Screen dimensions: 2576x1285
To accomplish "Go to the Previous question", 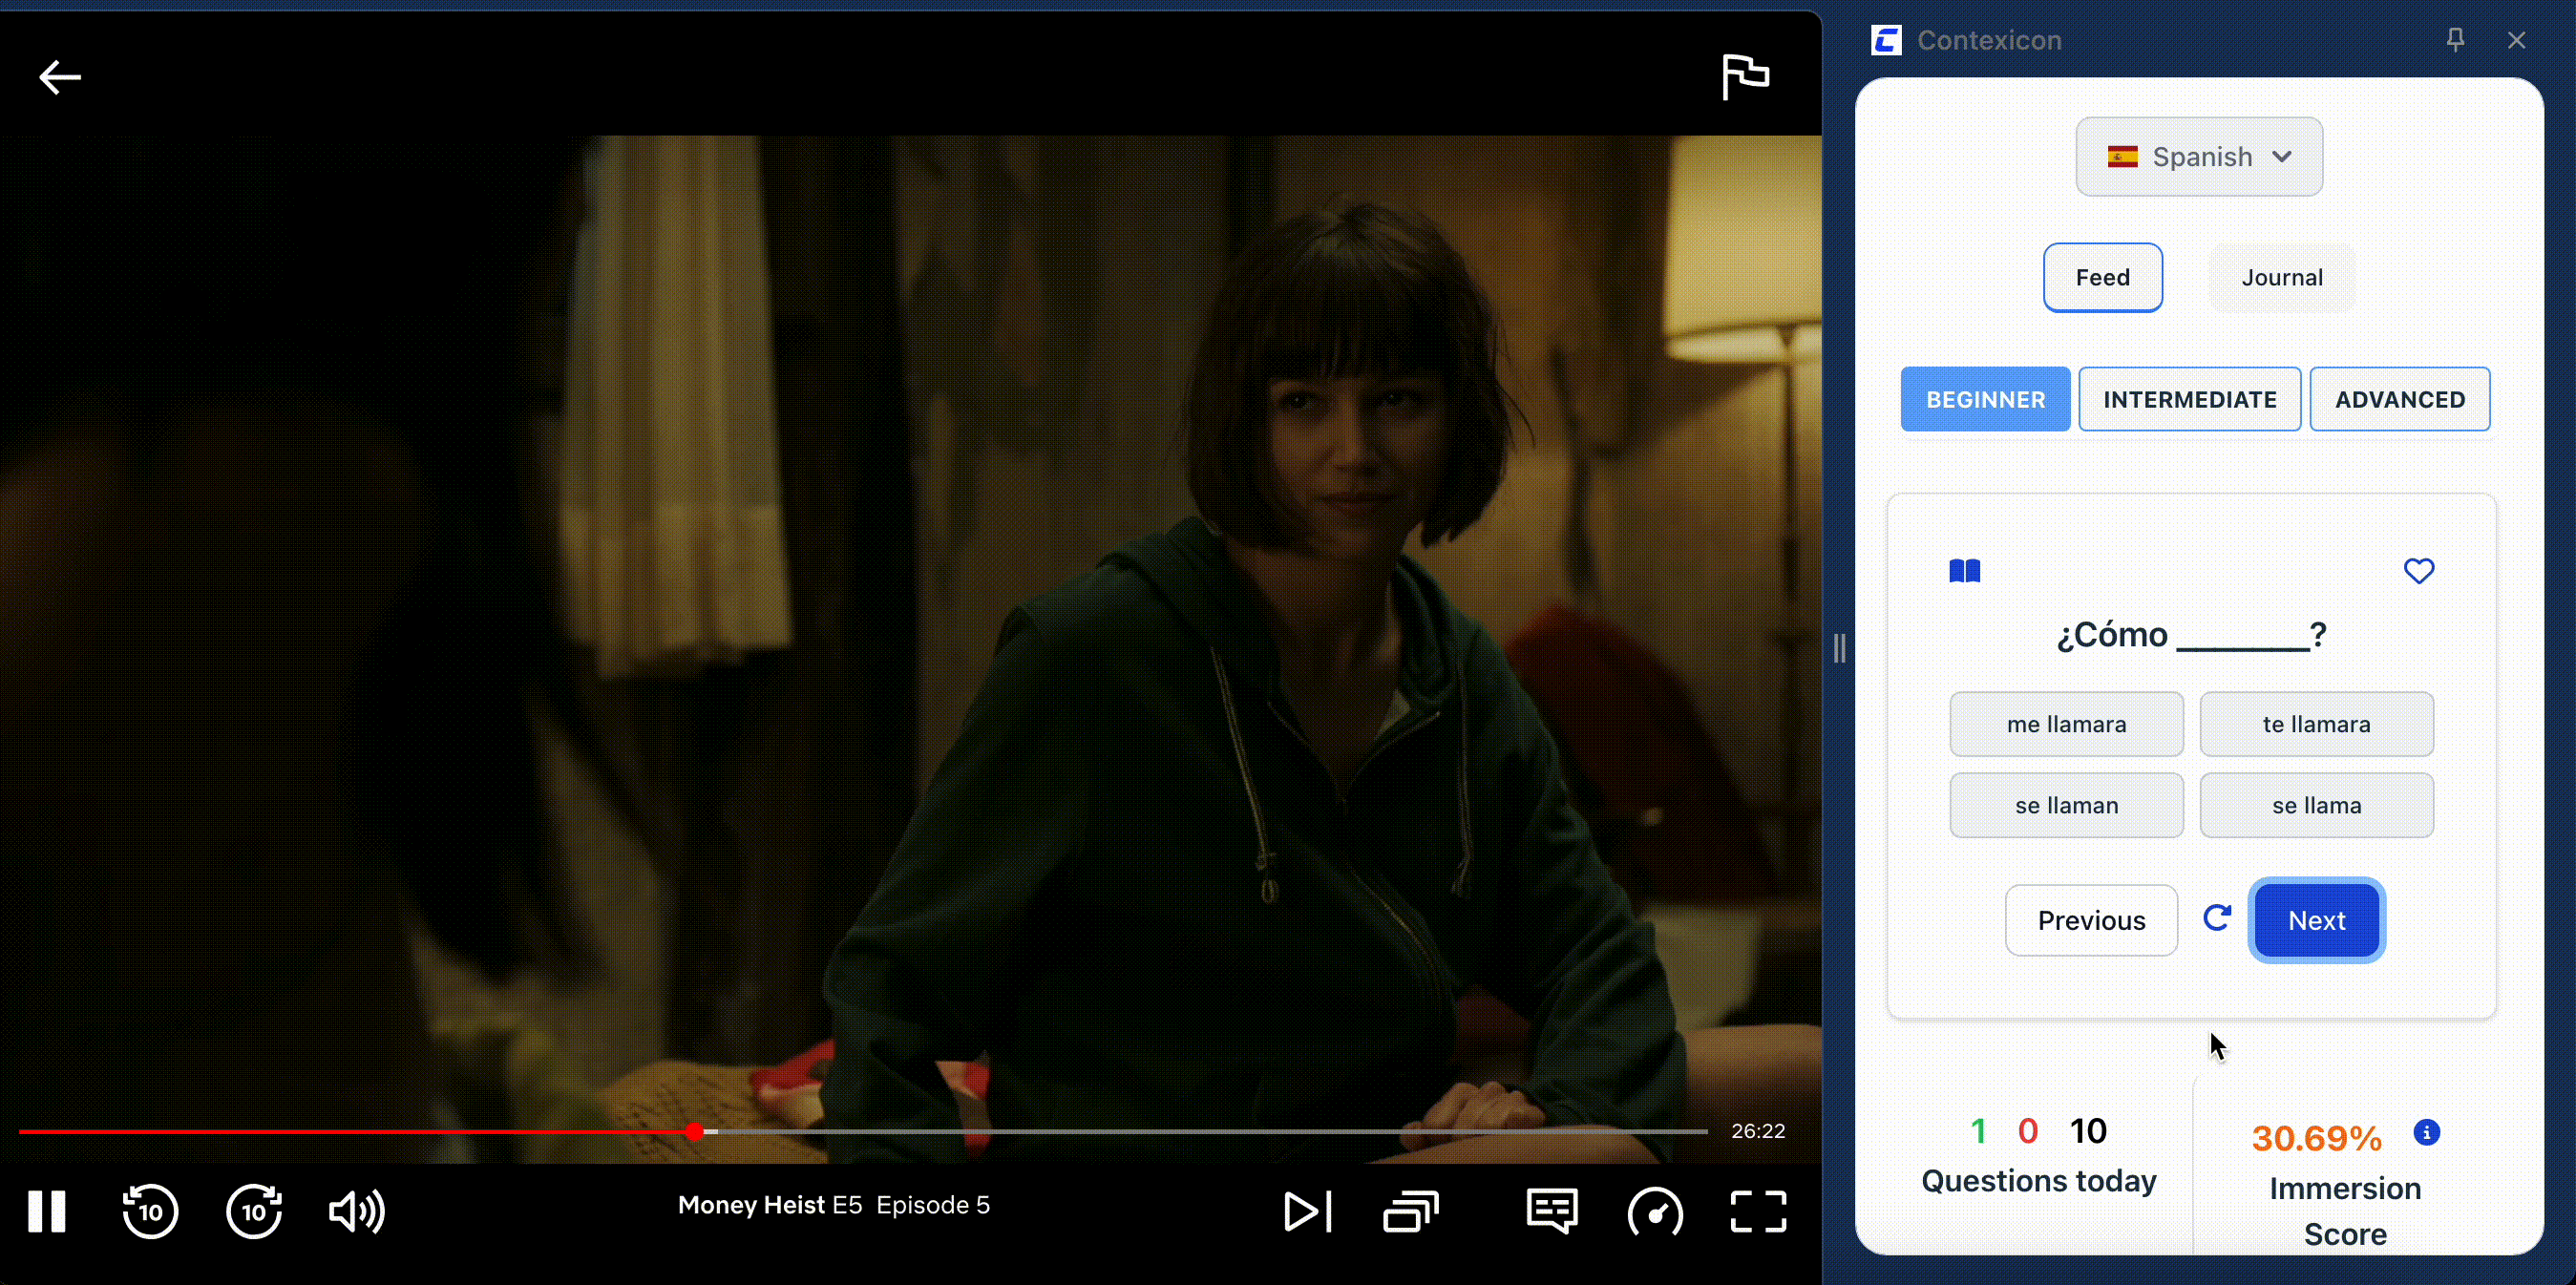I will click(2092, 920).
